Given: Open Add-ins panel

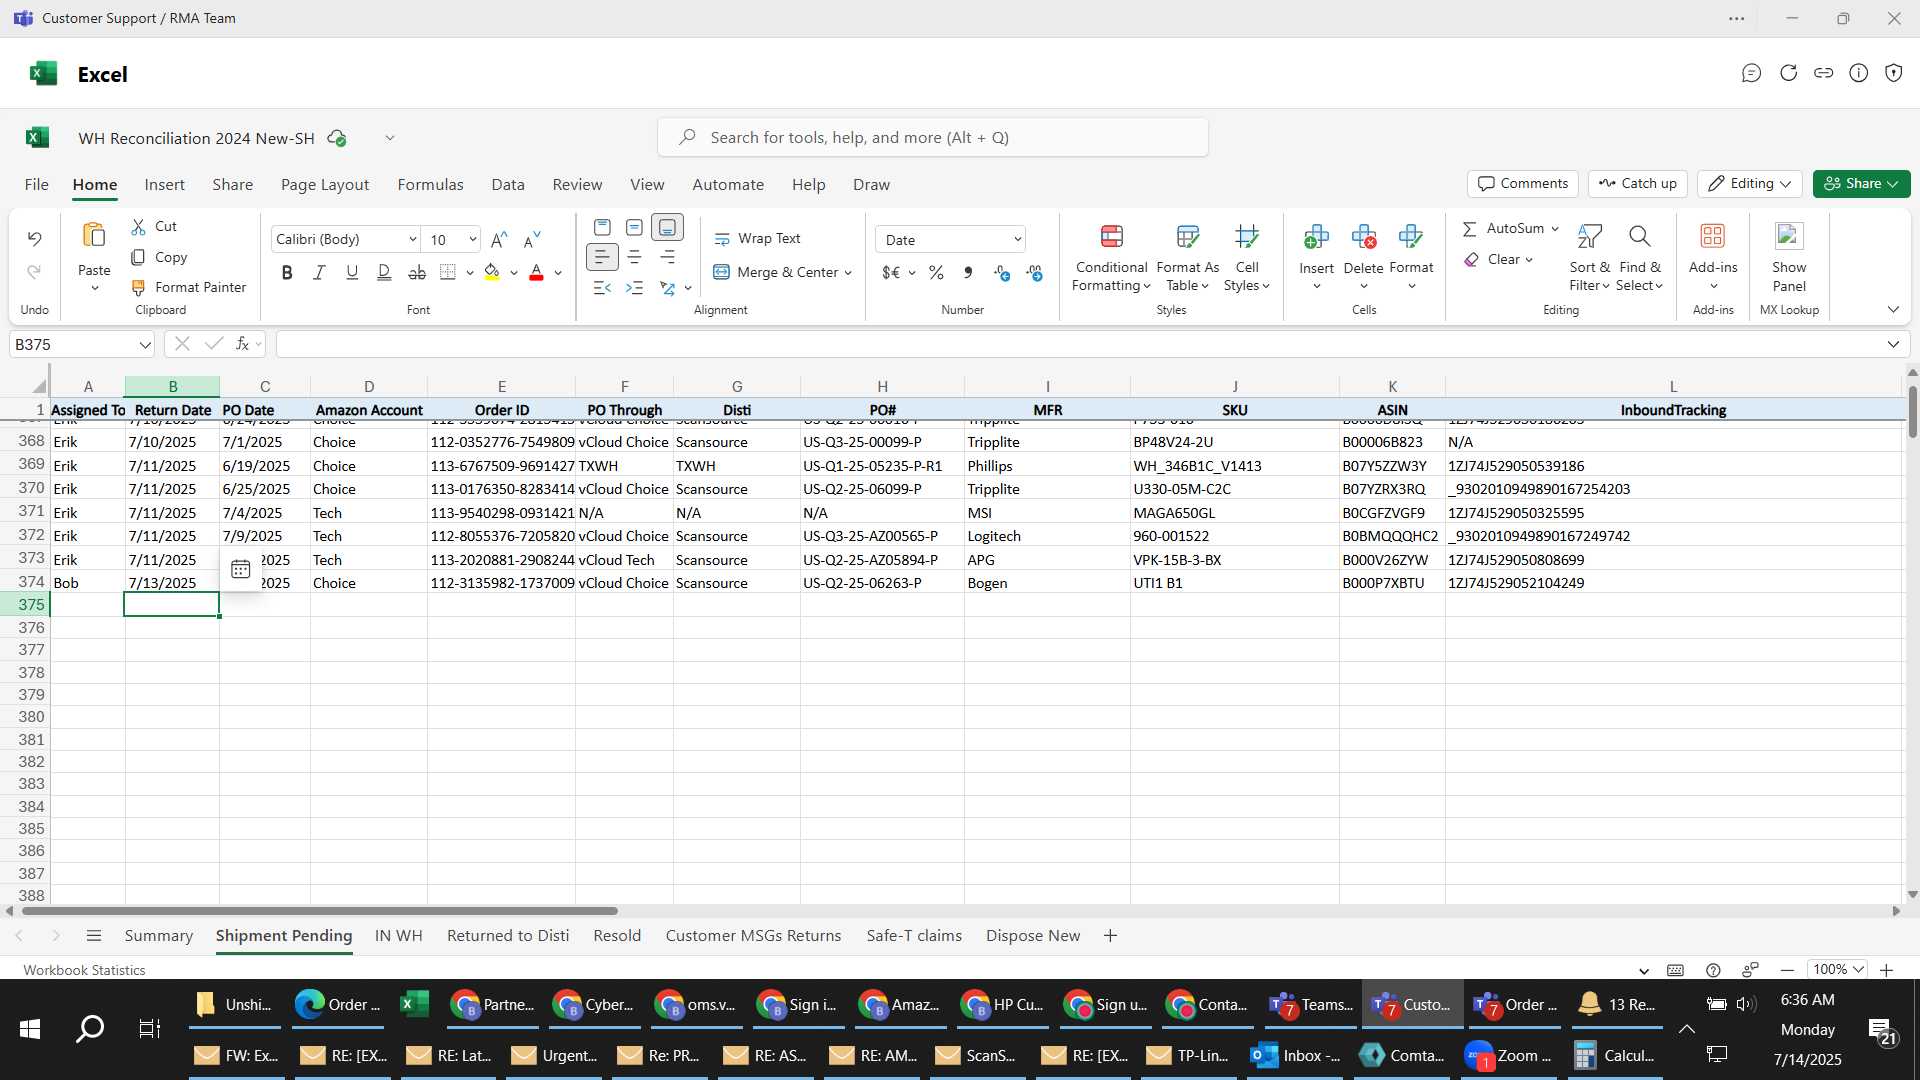Looking at the screenshot, I should click(x=1713, y=258).
